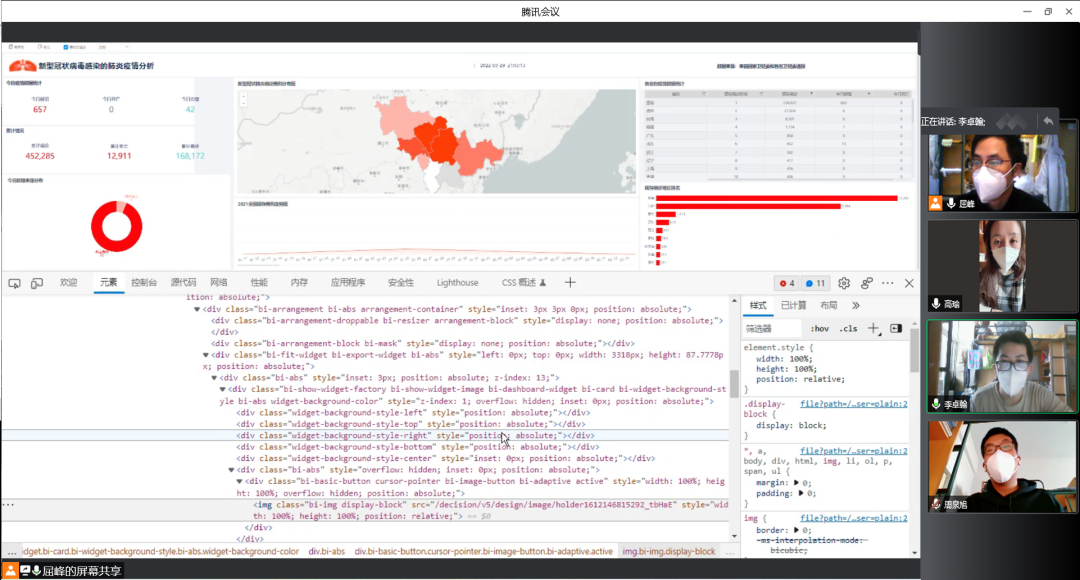The height and width of the screenshot is (580, 1080).
Task: Expand the margin property triangle
Action: click(795, 482)
